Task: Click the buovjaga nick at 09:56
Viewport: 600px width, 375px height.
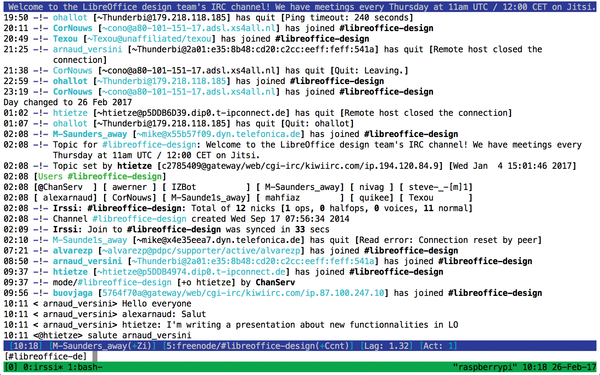Action: (x=73, y=293)
